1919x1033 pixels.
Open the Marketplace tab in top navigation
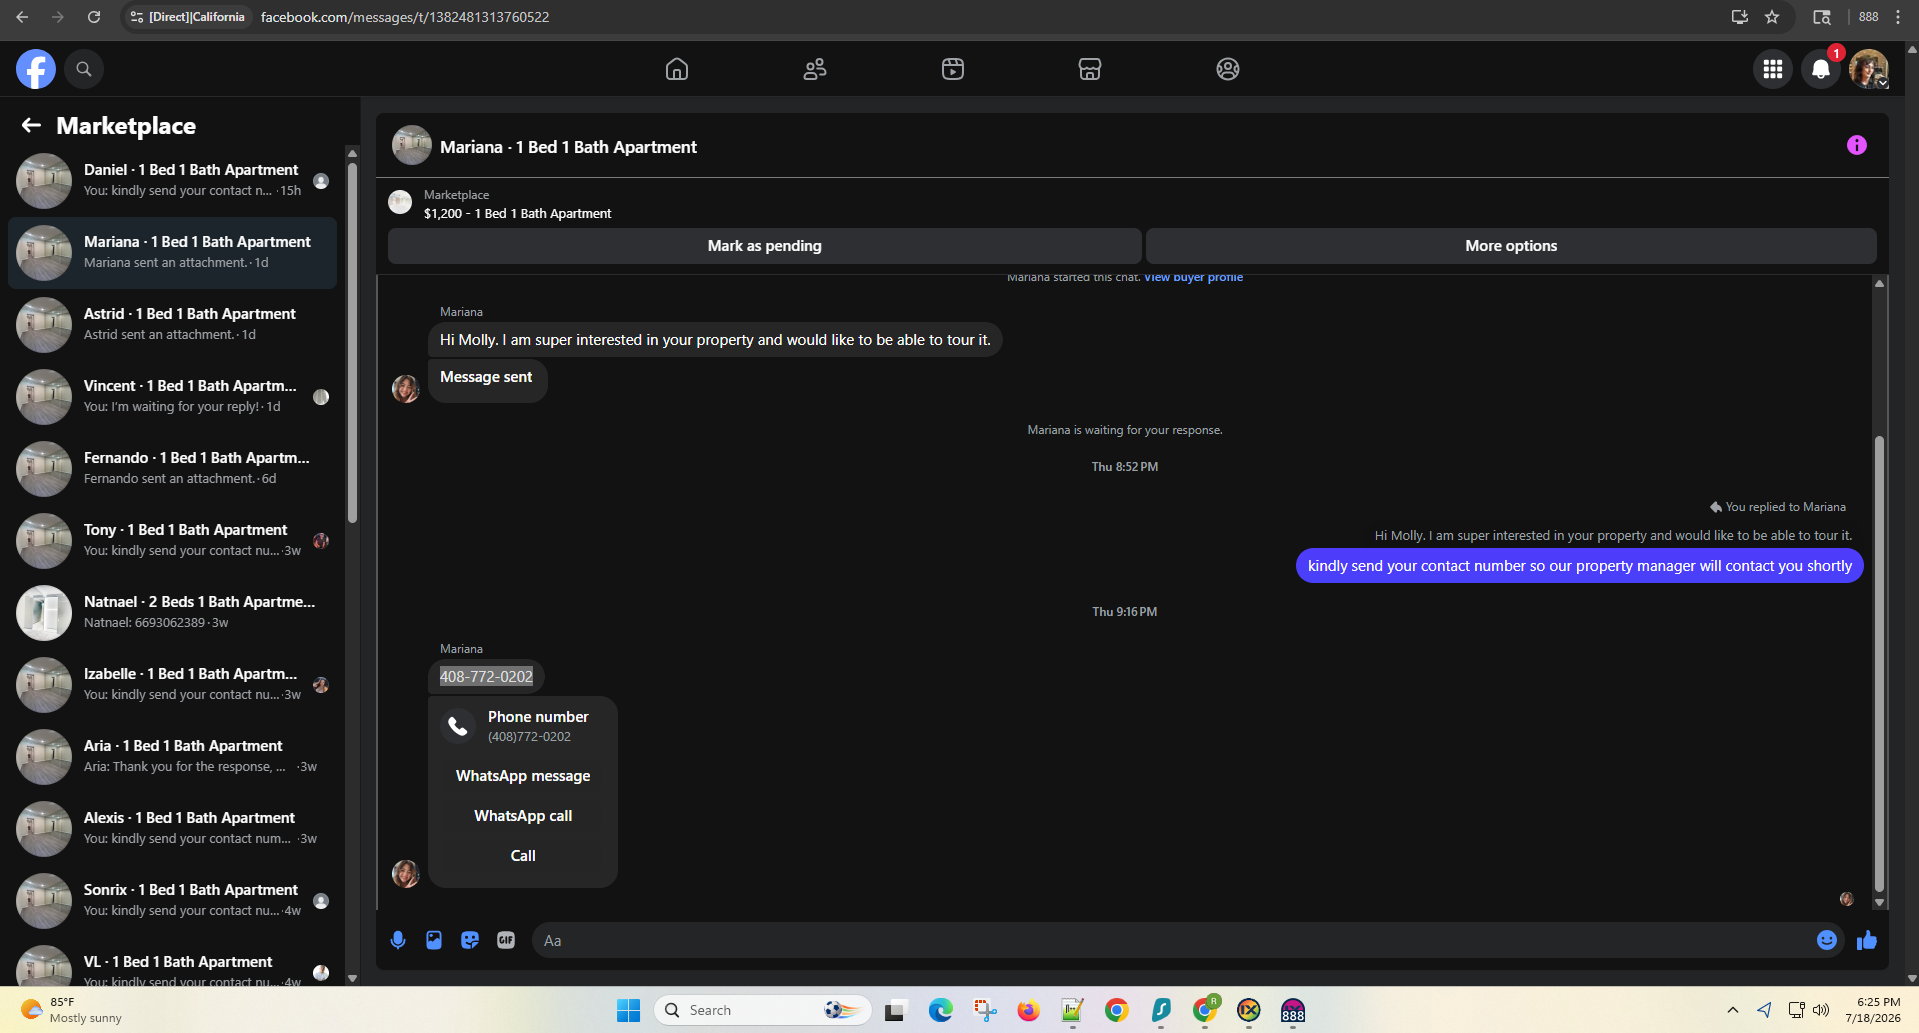pyautogui.click(x=1090, y=69)
